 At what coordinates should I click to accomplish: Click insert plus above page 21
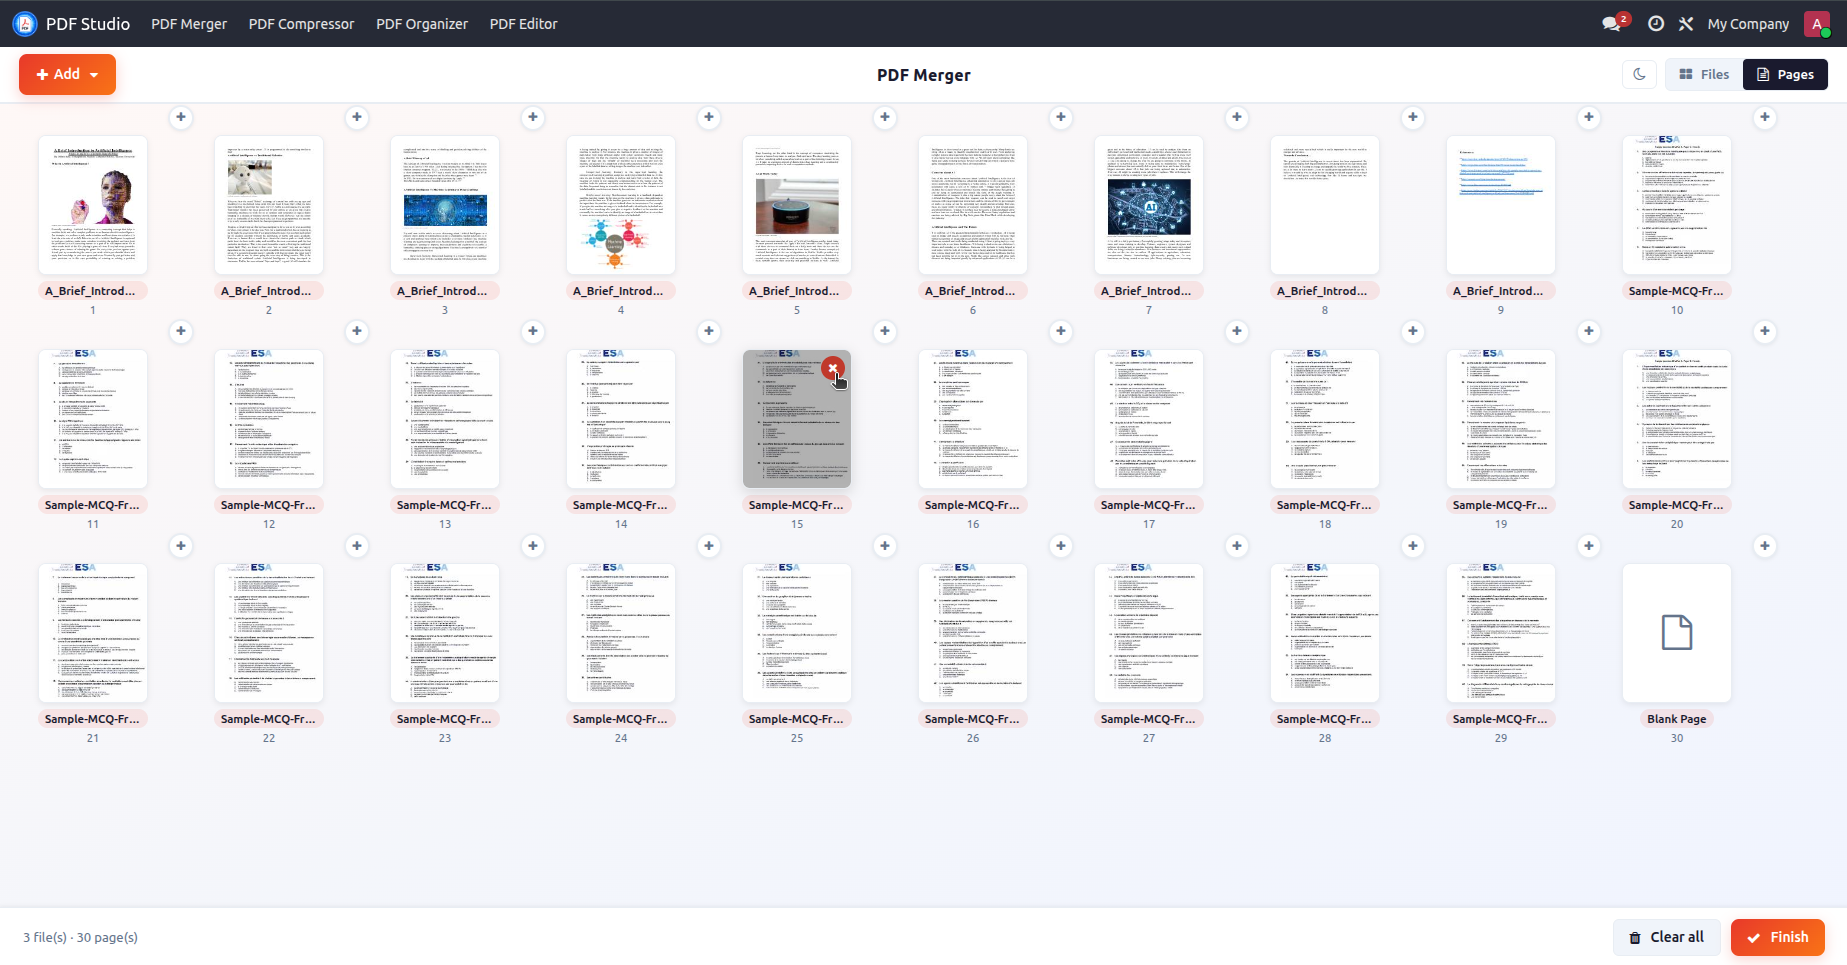click(181, 546)
